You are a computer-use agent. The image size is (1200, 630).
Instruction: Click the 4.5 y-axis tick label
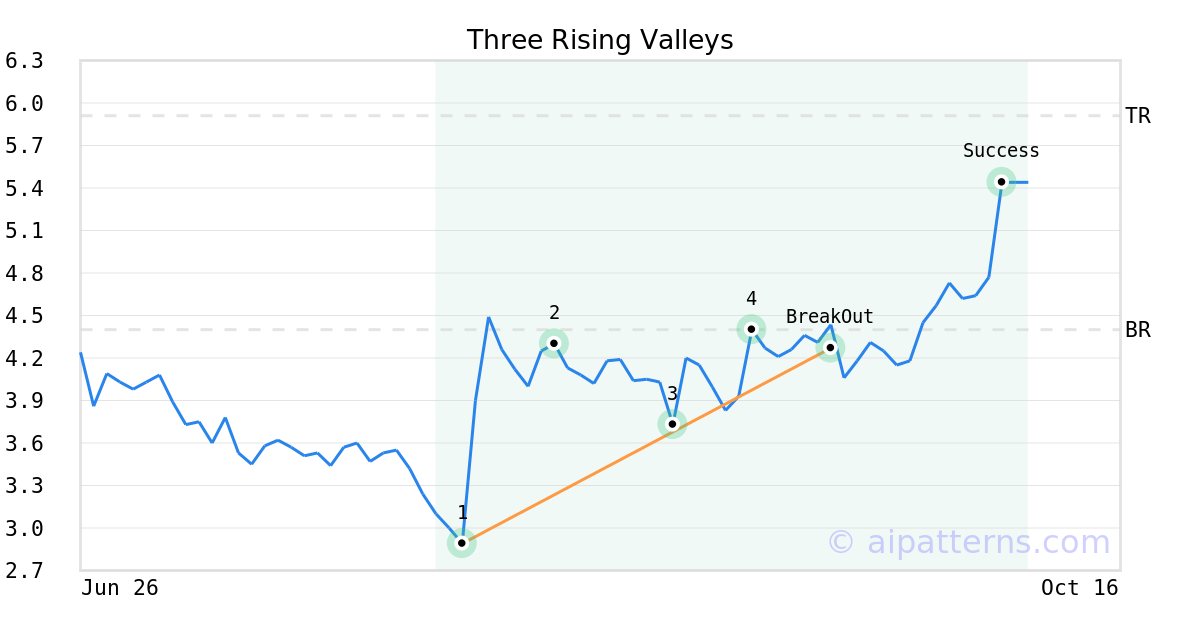pos(24,316)
